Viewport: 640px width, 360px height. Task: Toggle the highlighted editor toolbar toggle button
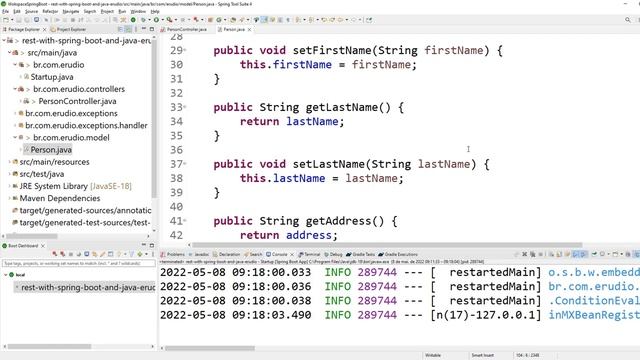pyautogui.click(x=264, y=20)
